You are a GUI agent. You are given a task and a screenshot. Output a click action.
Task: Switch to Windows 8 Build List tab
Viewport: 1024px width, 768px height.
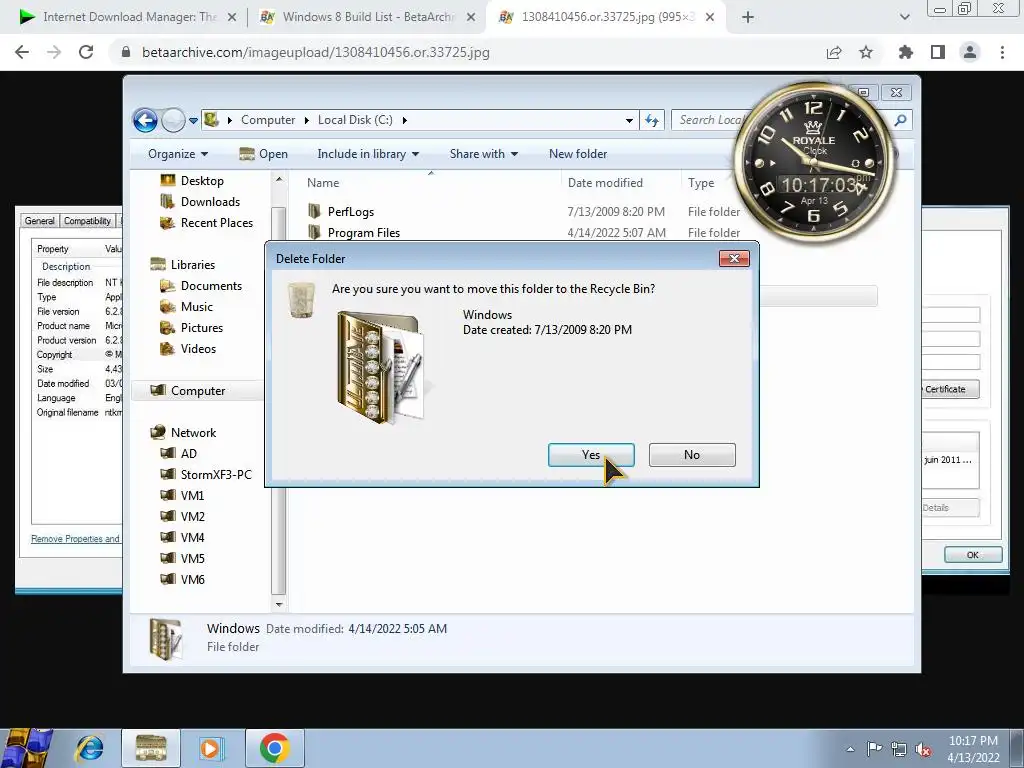coord(368,17)
